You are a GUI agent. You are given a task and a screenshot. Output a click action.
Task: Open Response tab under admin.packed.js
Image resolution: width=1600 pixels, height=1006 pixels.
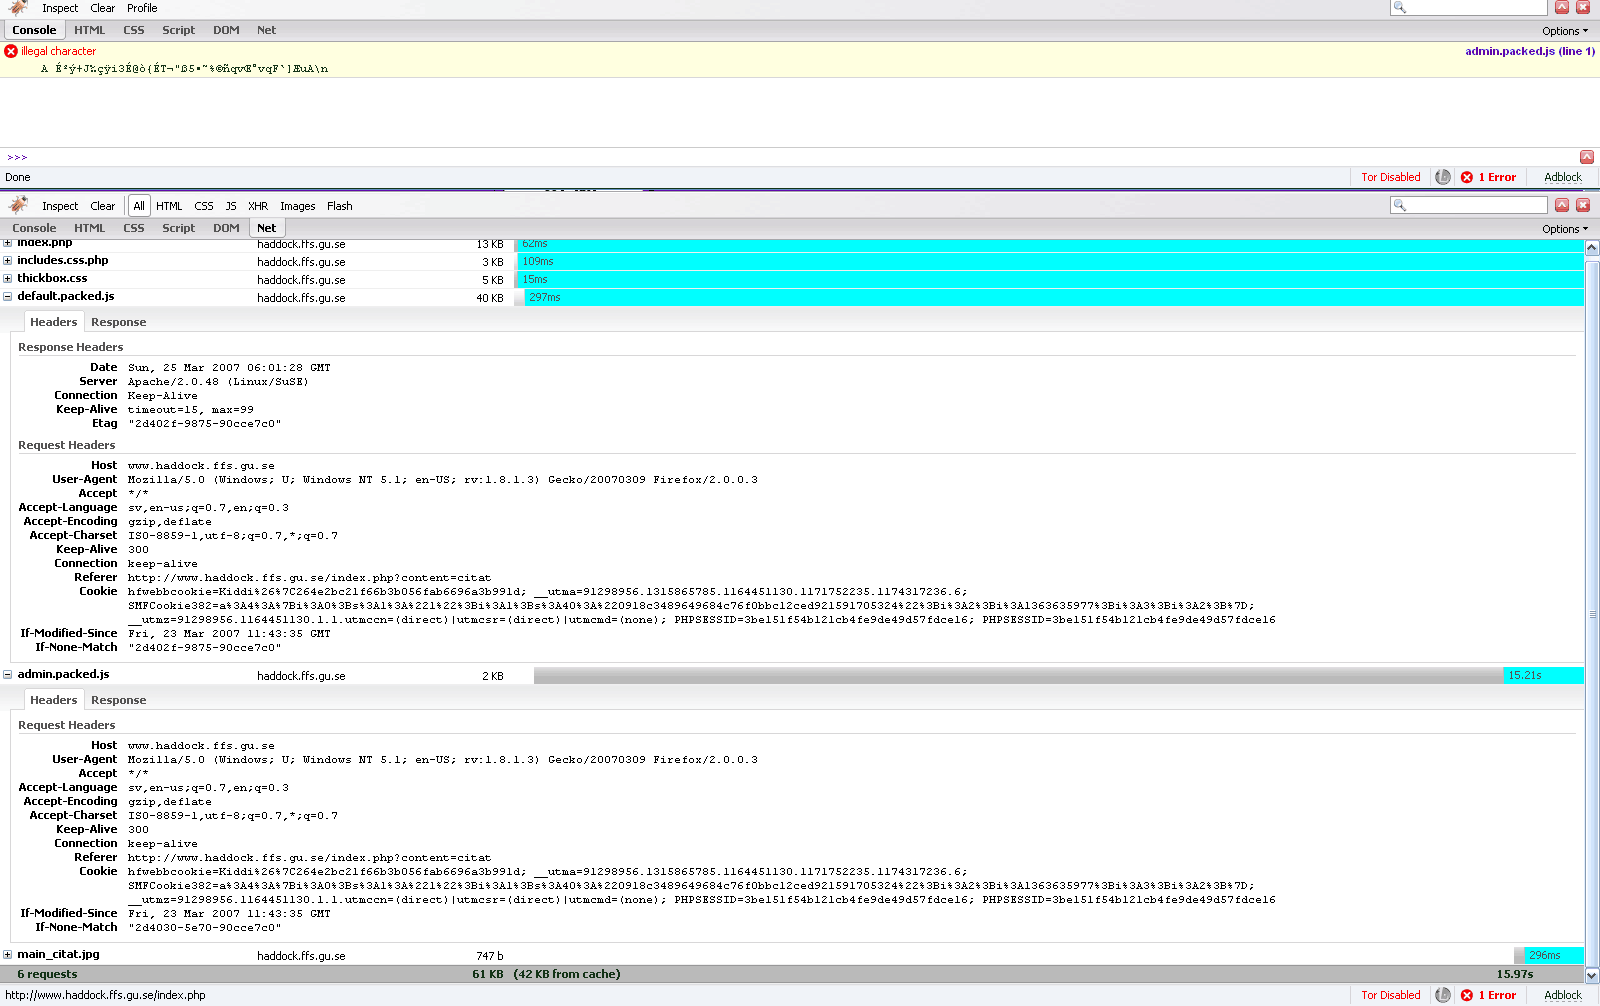point(118,700)
